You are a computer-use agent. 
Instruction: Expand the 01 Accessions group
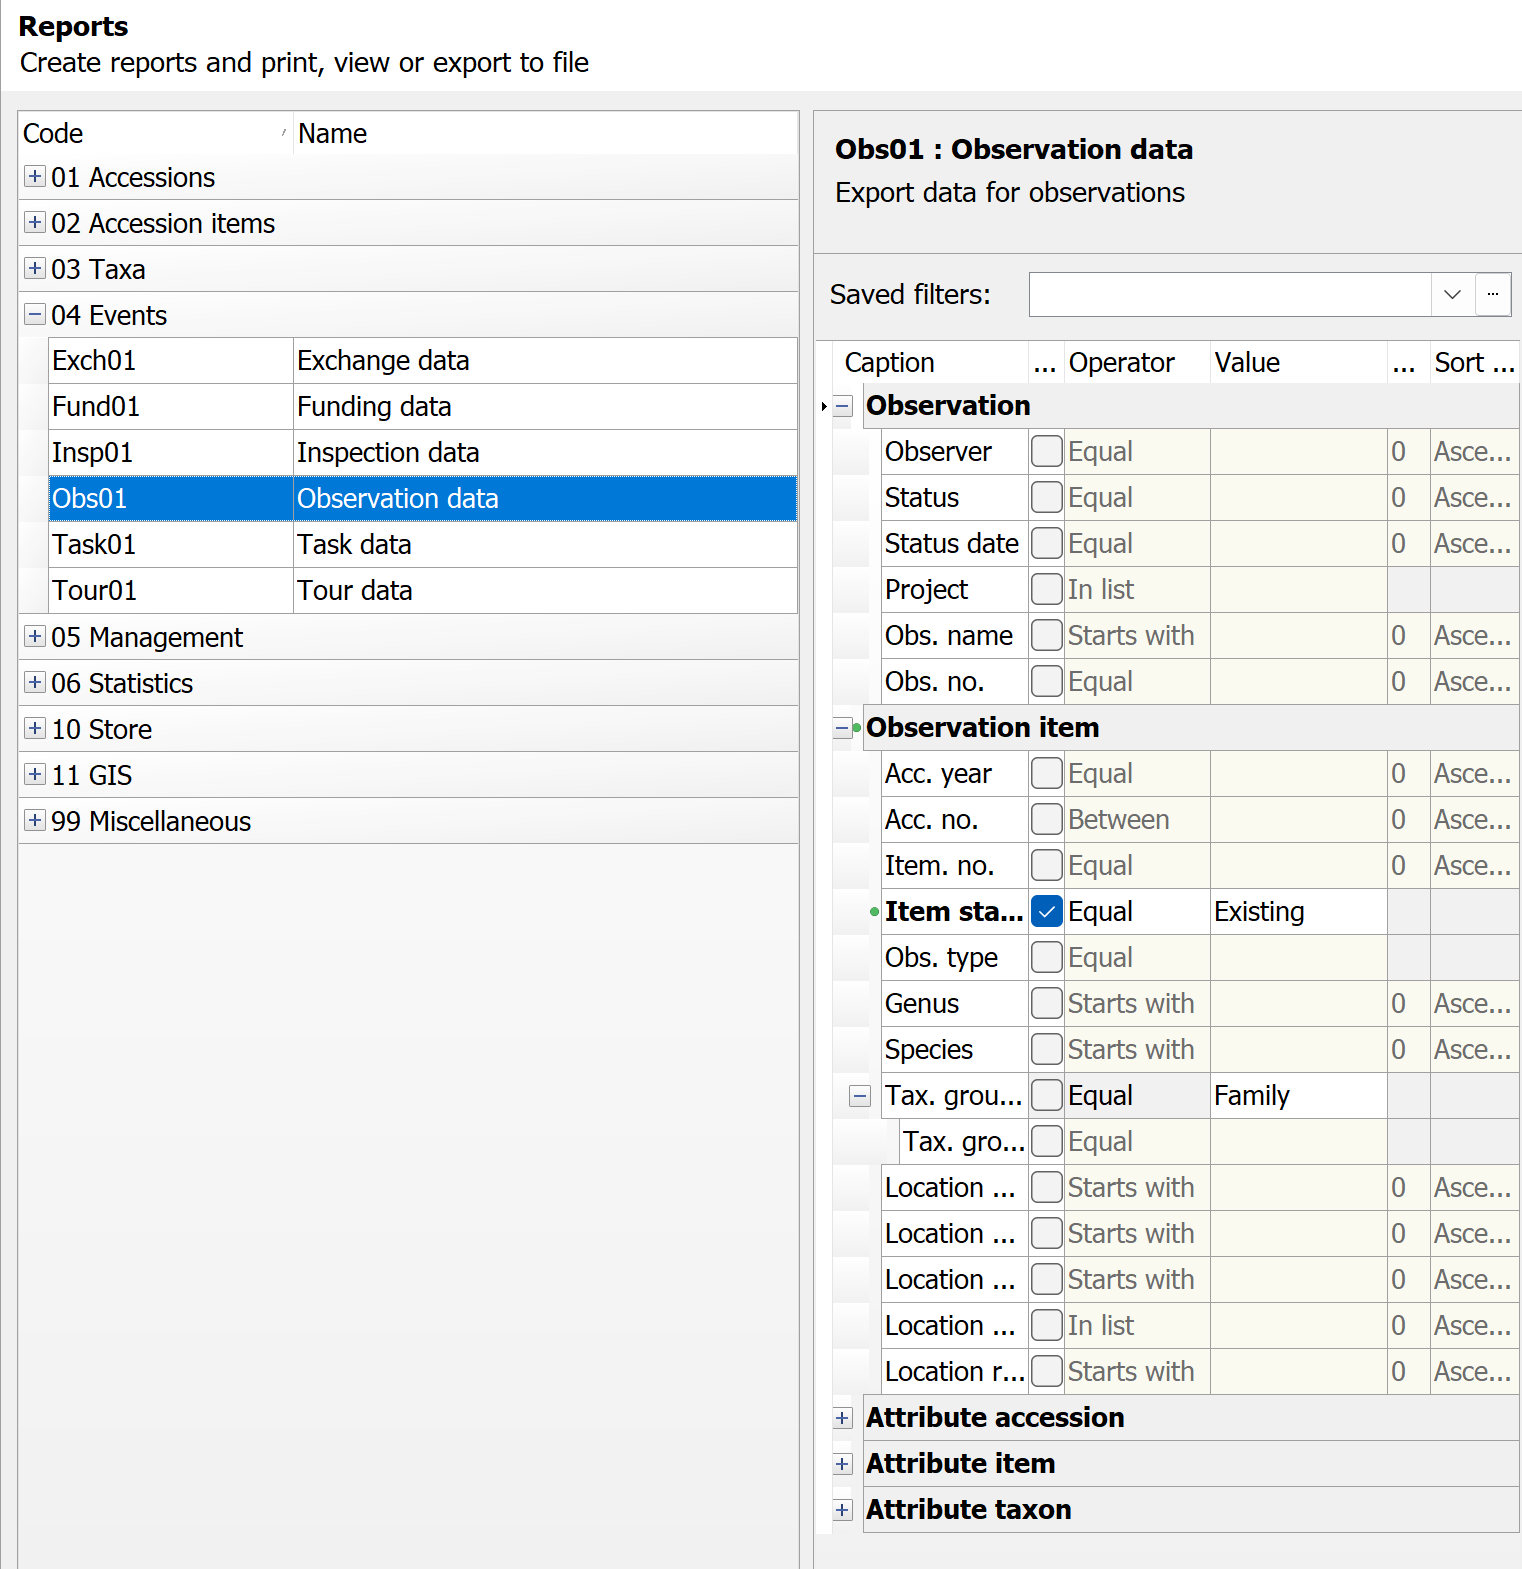tap(35, 177)
